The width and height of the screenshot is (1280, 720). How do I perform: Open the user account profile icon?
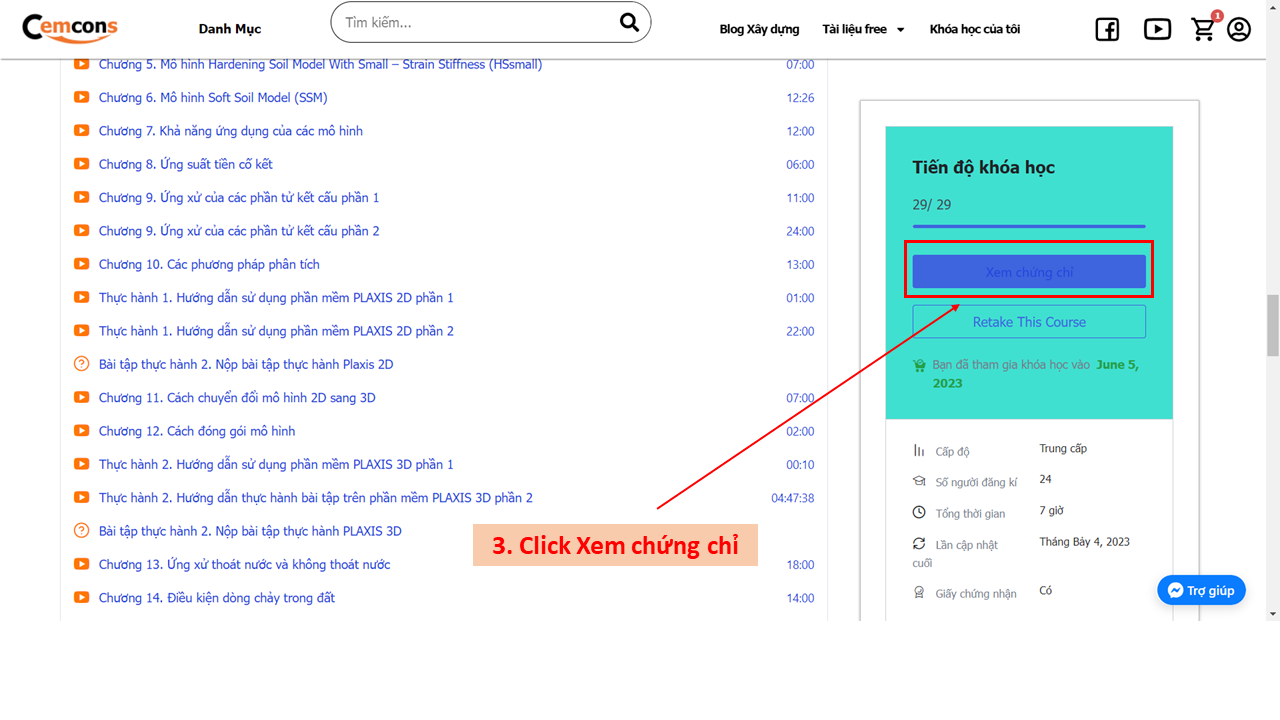(1239, 30)
